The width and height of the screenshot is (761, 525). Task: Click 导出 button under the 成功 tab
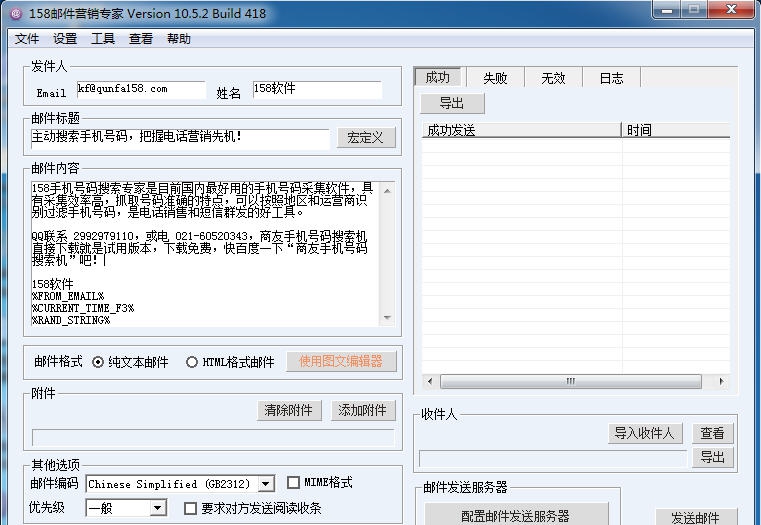(x=452, y=103)
